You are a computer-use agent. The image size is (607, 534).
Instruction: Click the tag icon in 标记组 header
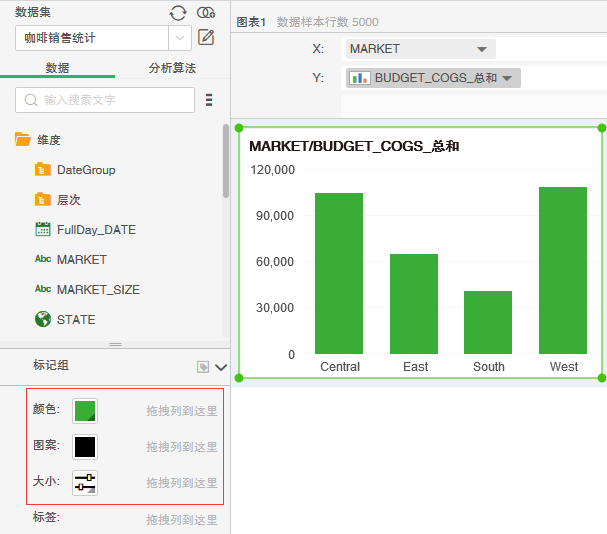pyautogui.click(x=203, y=367)
